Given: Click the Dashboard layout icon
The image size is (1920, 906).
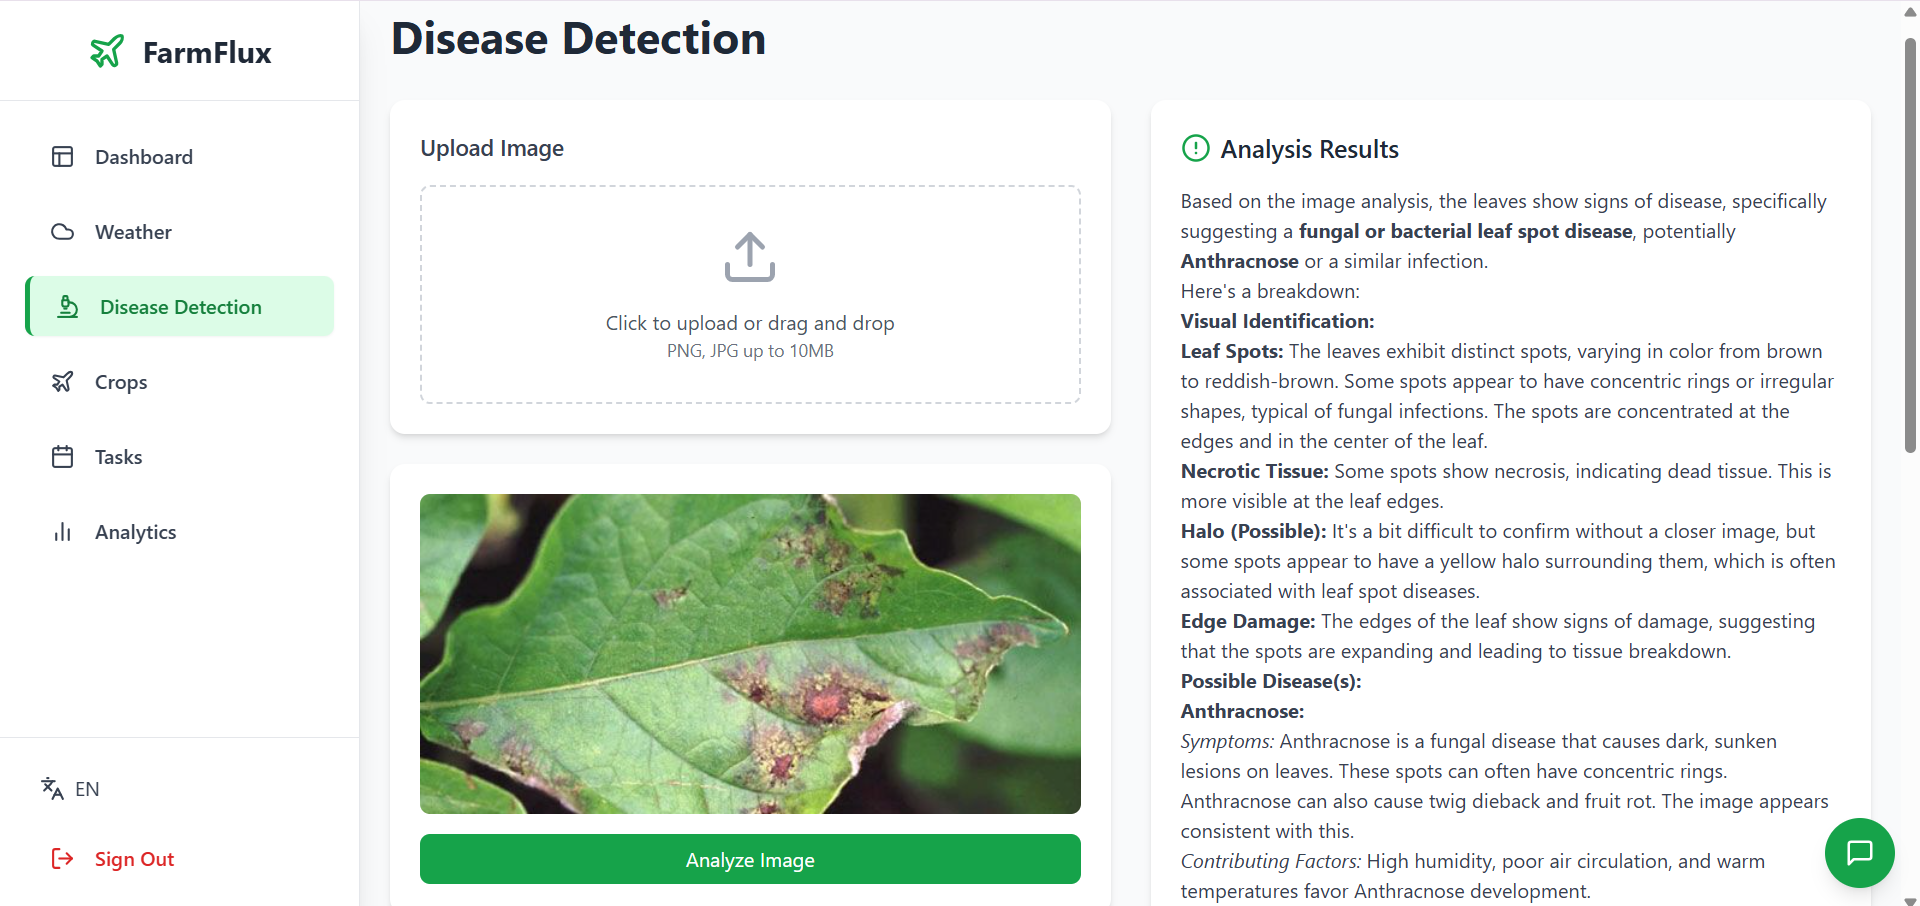Looking at the screenshot, I should [x=63, y=157].
